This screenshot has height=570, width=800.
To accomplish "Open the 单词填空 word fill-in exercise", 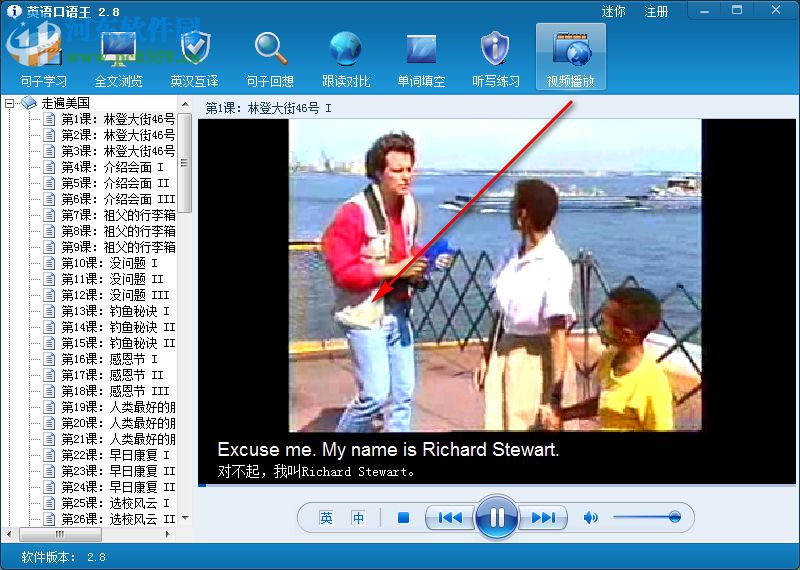I will (x=421, y=60).
